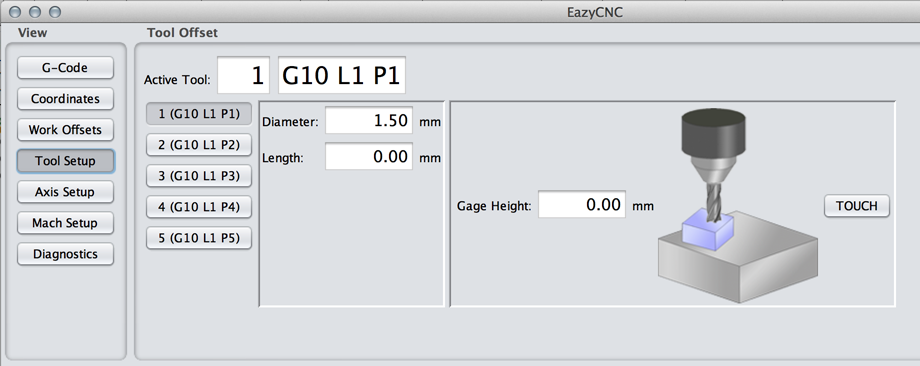Choose tool 3 (G10 L1 P3)
The image size is (920, 366).
tap(199, 176)
